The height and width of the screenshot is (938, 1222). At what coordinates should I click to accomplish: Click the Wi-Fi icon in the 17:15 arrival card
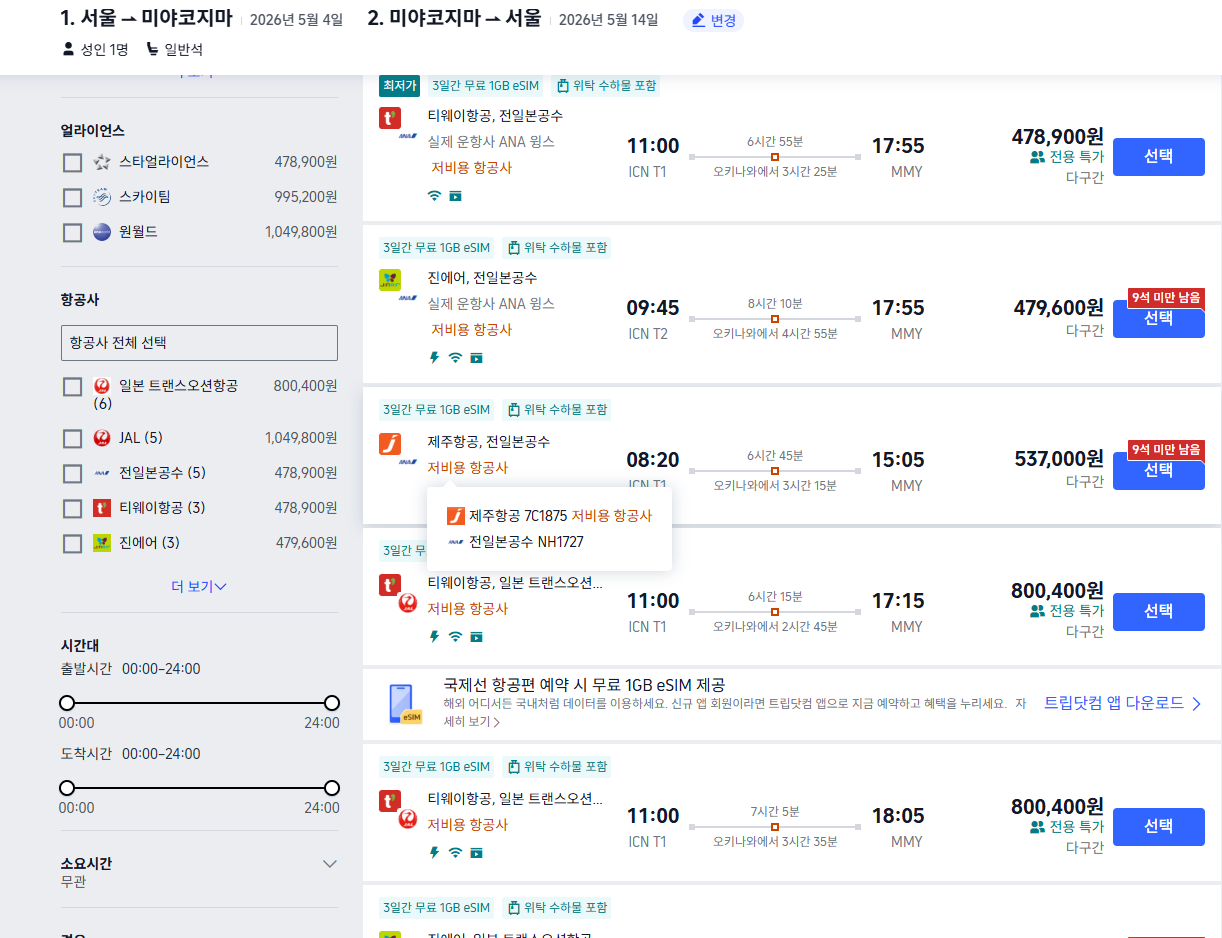click(x=455, y=636)
